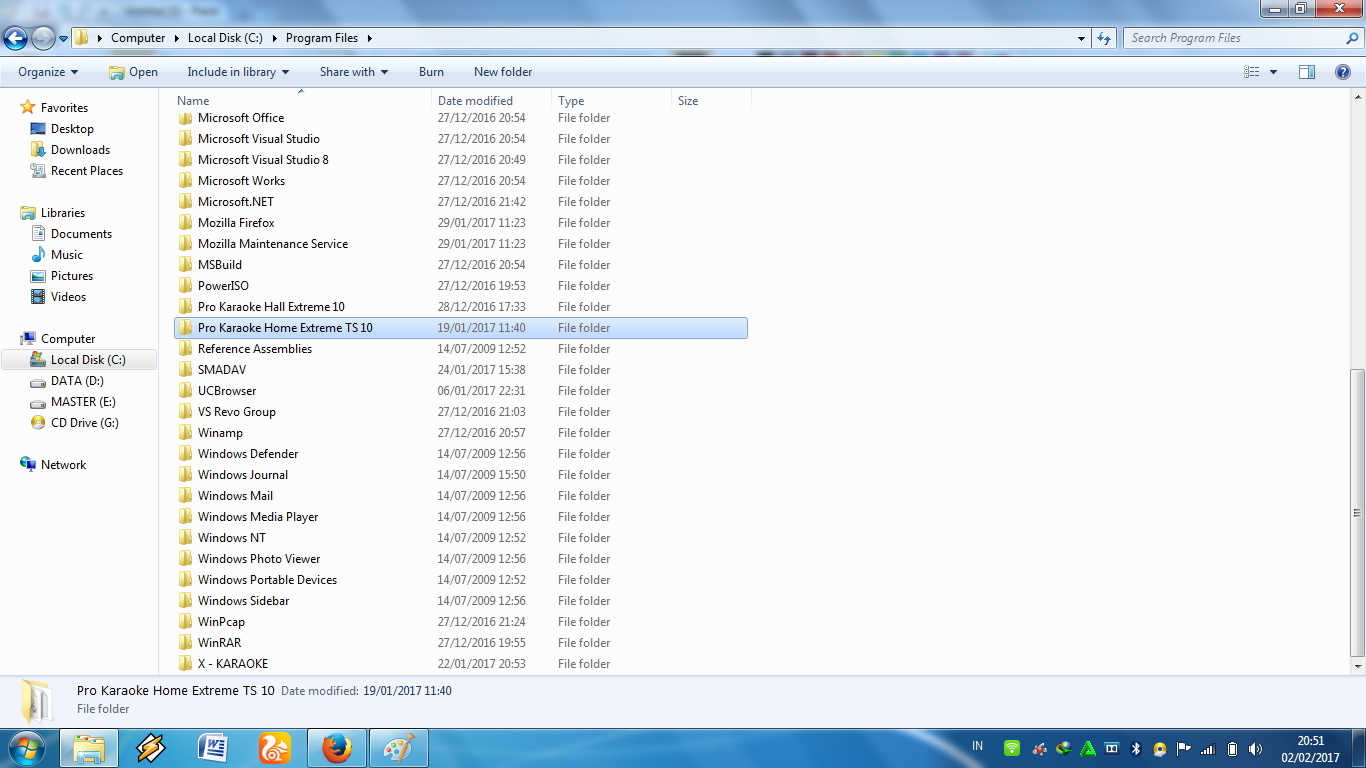The height and width of the screenshot is (768, 1366).
Task: Open the Include in library dropdown
Action: pyautogui.click(x=238, y=72)
